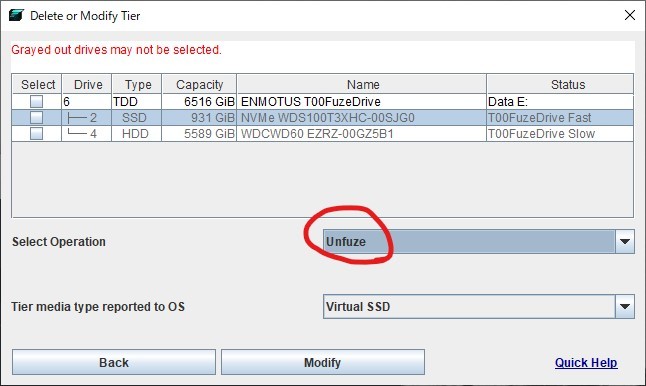Select the WDCWD60 EZRZ-00GZ5B1 name cell
The width and height of the screenshot is (646, 386).
point(362,133)
